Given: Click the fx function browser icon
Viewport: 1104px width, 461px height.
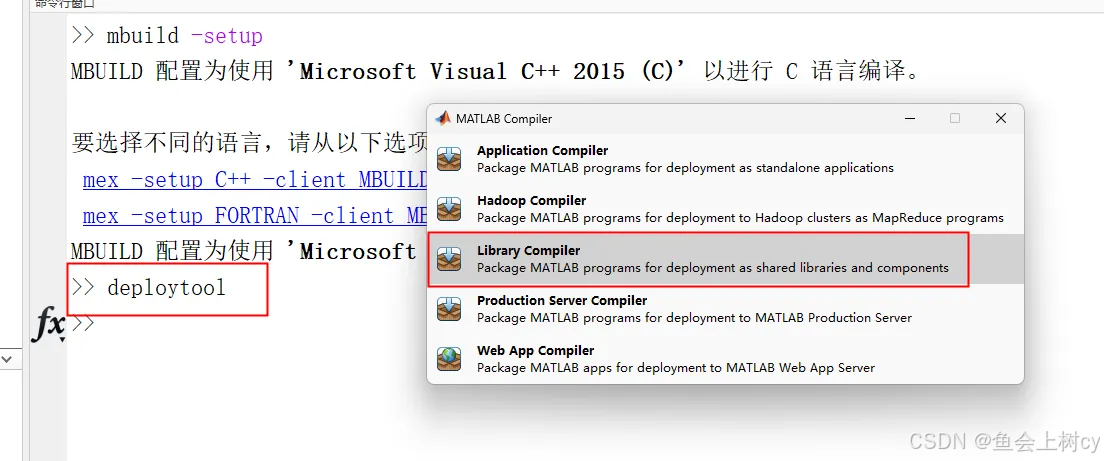Looking at the screenshot, I should coord(49,325).
